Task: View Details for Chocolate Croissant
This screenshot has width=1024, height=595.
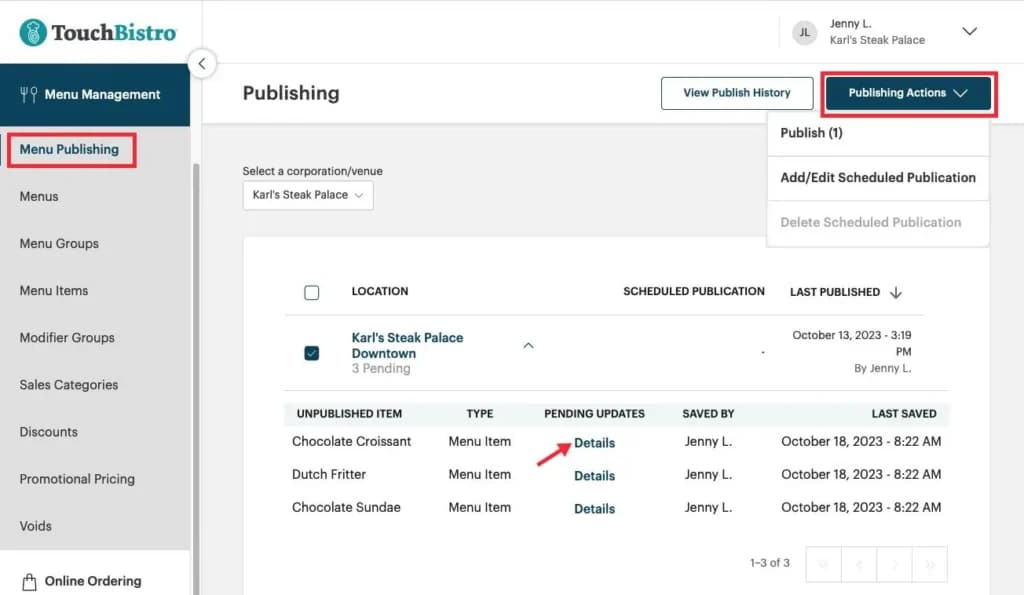Action: pos(594,443)
